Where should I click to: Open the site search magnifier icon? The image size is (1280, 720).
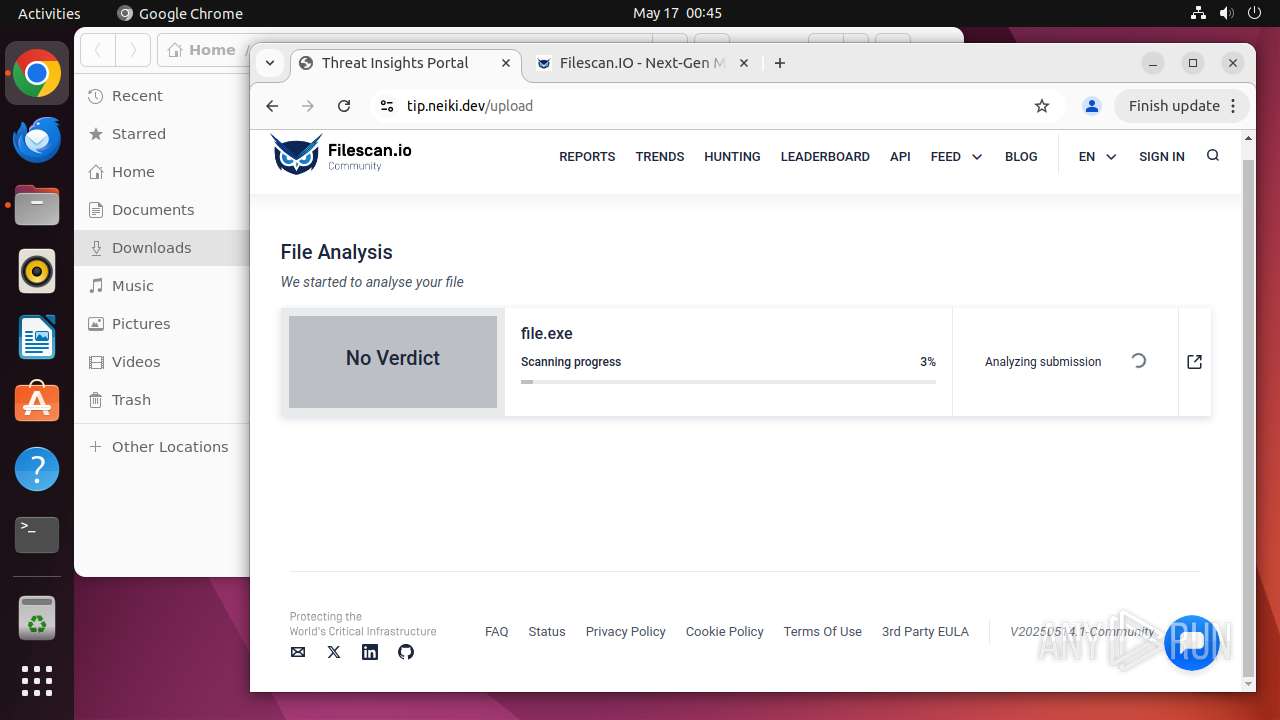[1213, 156]
